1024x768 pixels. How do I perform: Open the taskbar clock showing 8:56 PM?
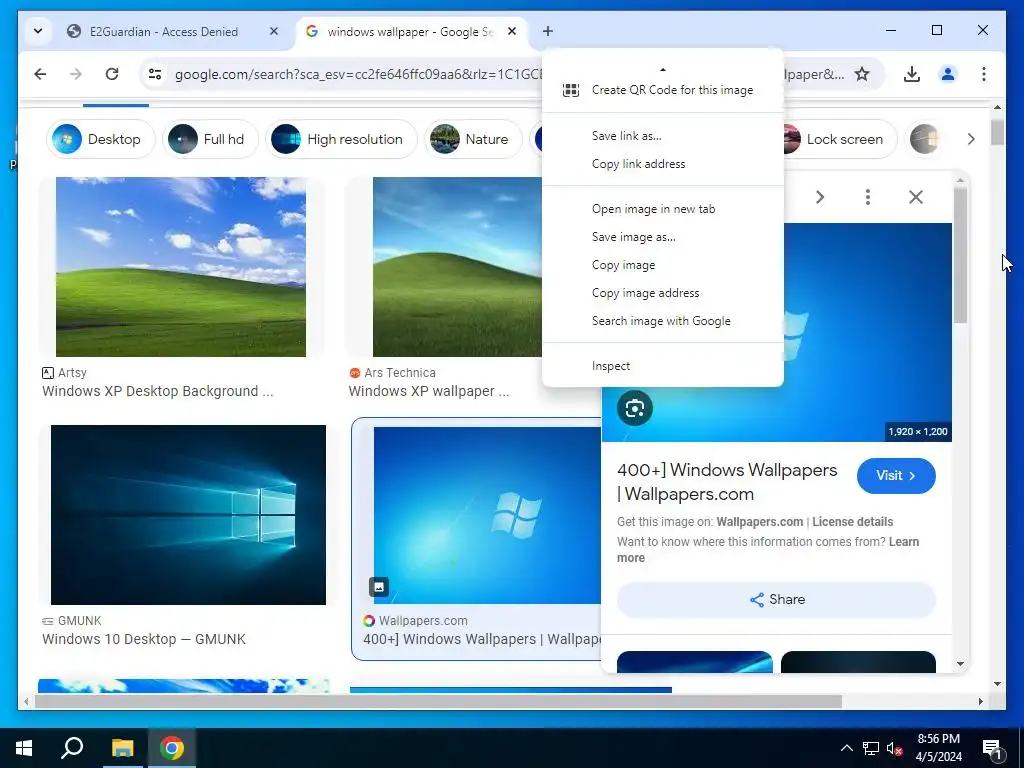point(938,748)
